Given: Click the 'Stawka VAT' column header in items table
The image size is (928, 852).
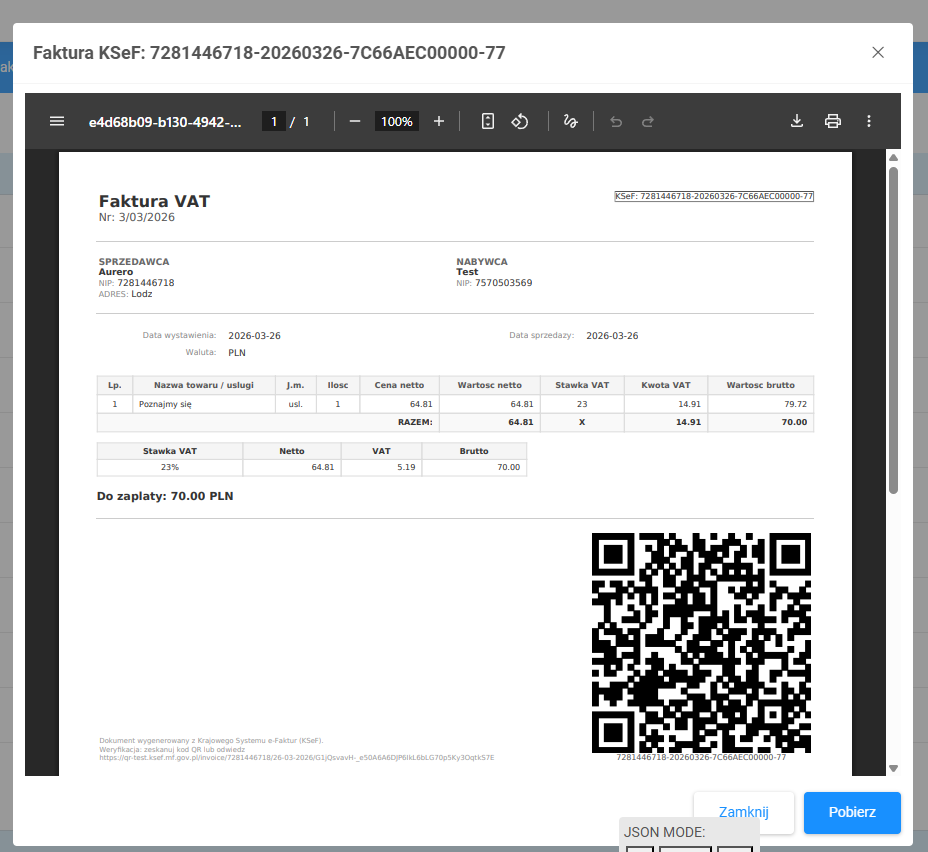Looking at the screenshot, I should [582, 385].
